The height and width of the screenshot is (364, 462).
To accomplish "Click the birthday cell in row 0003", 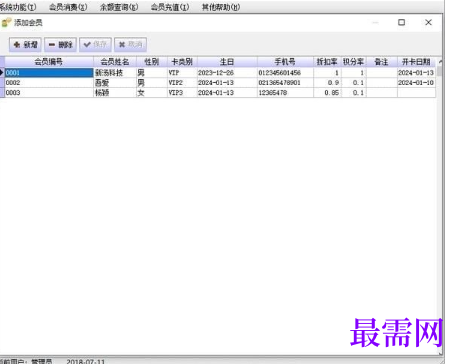I will [227, 93].
